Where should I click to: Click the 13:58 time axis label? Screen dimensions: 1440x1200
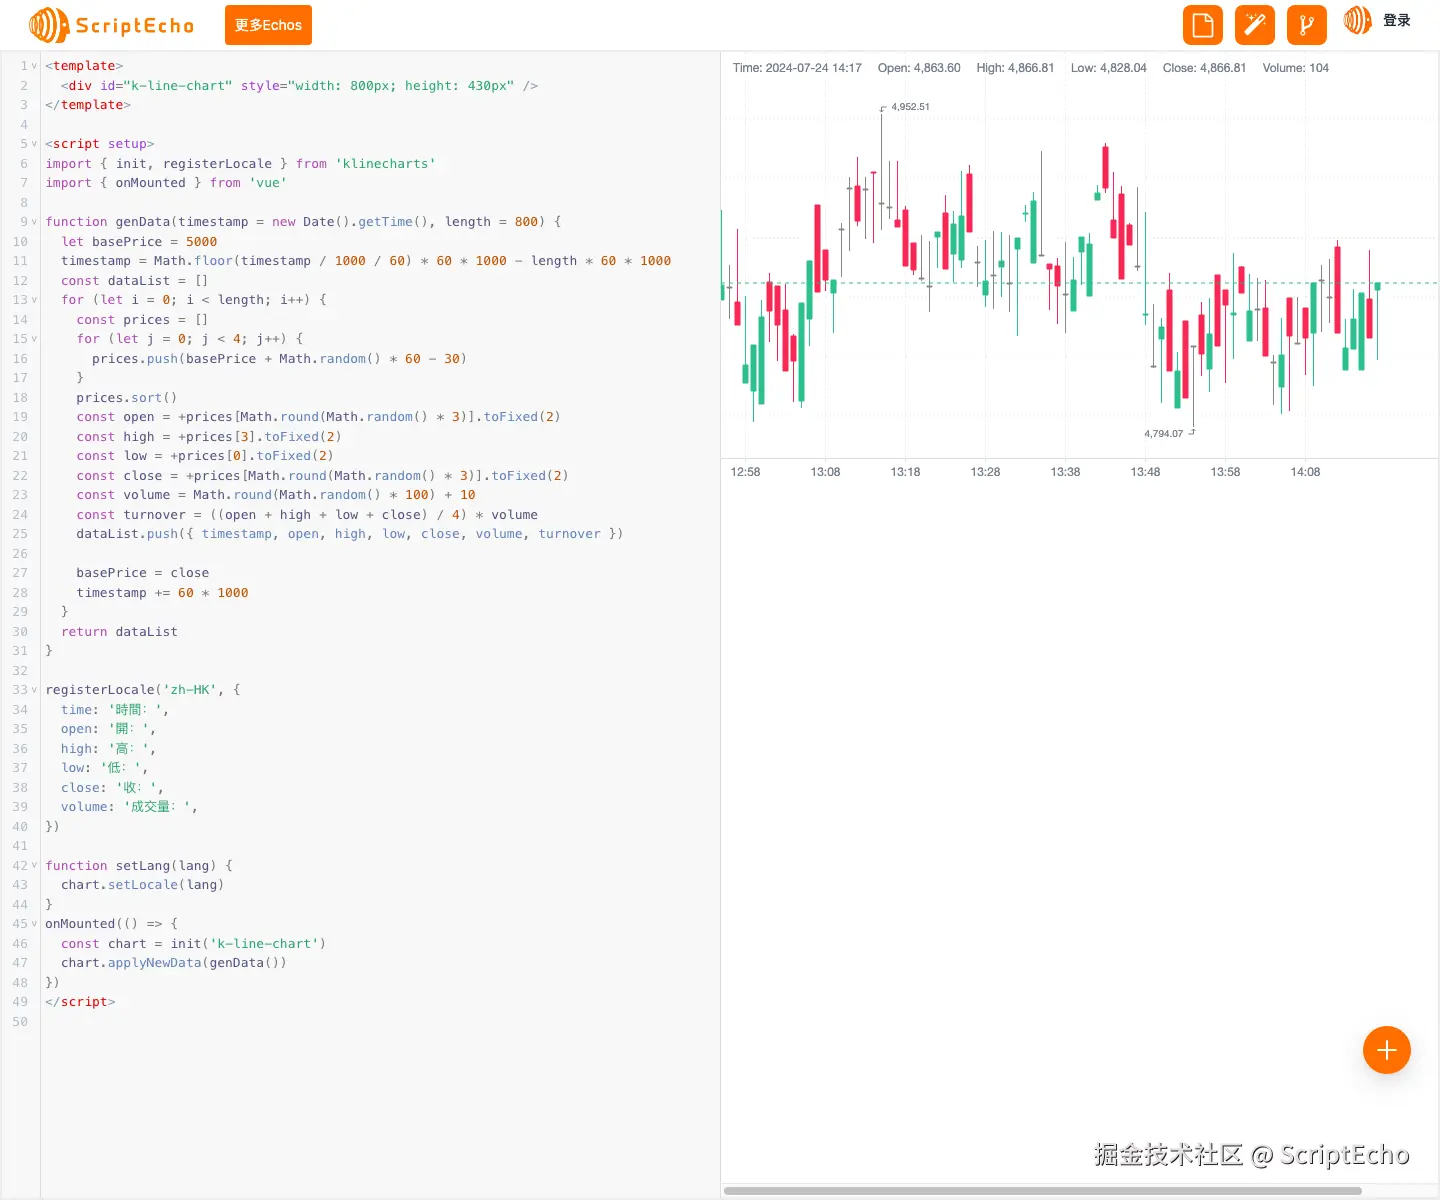pyautogui.click(x=1225, y=472)
